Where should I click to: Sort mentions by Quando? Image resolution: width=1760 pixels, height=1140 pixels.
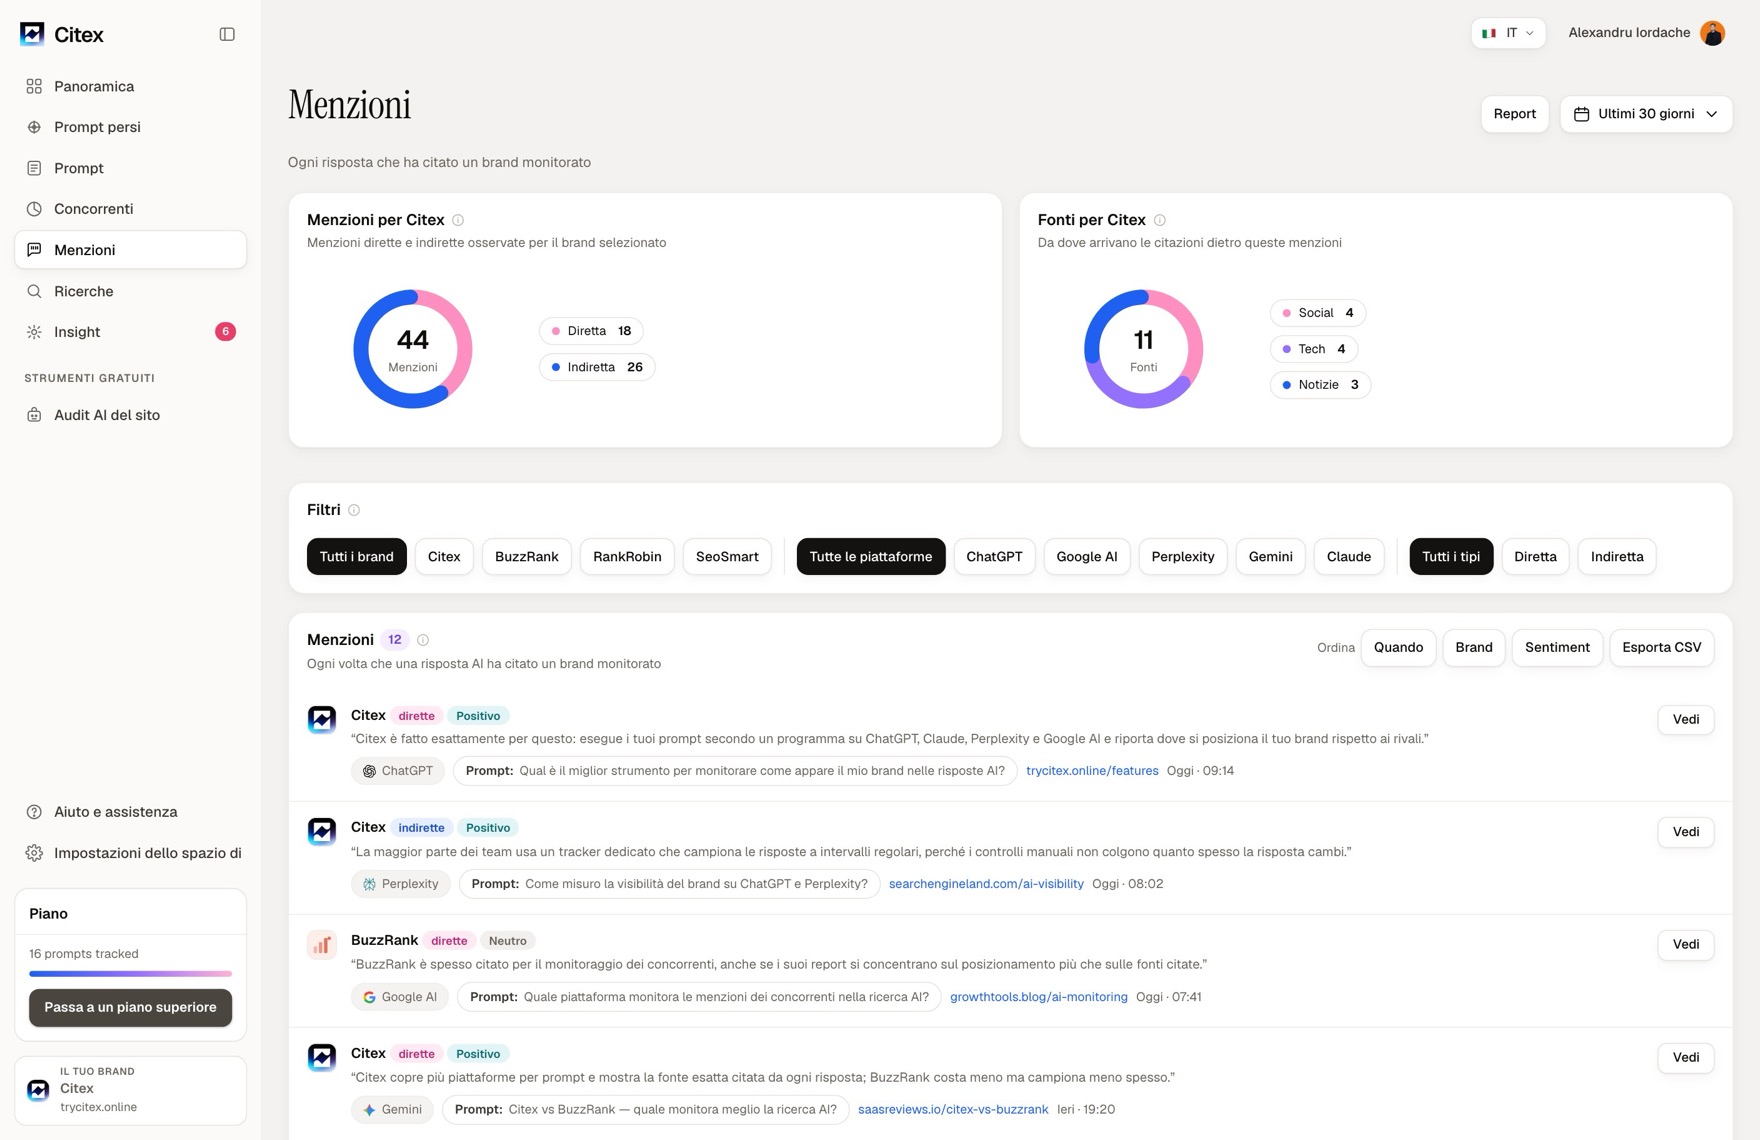click(1398, 648)
